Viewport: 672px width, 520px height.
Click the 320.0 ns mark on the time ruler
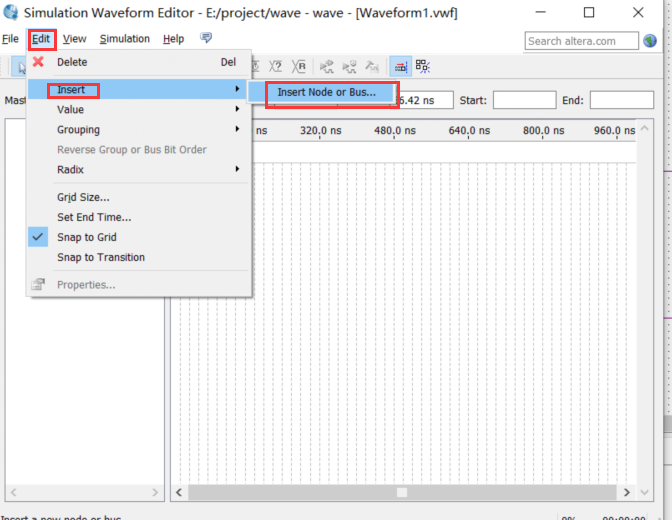(x=320, y=130)
